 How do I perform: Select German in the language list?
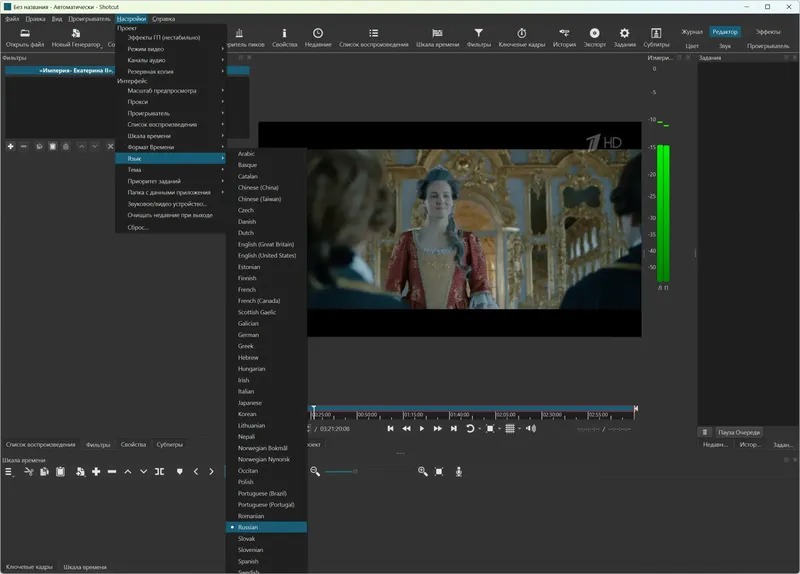pos(248,335)
